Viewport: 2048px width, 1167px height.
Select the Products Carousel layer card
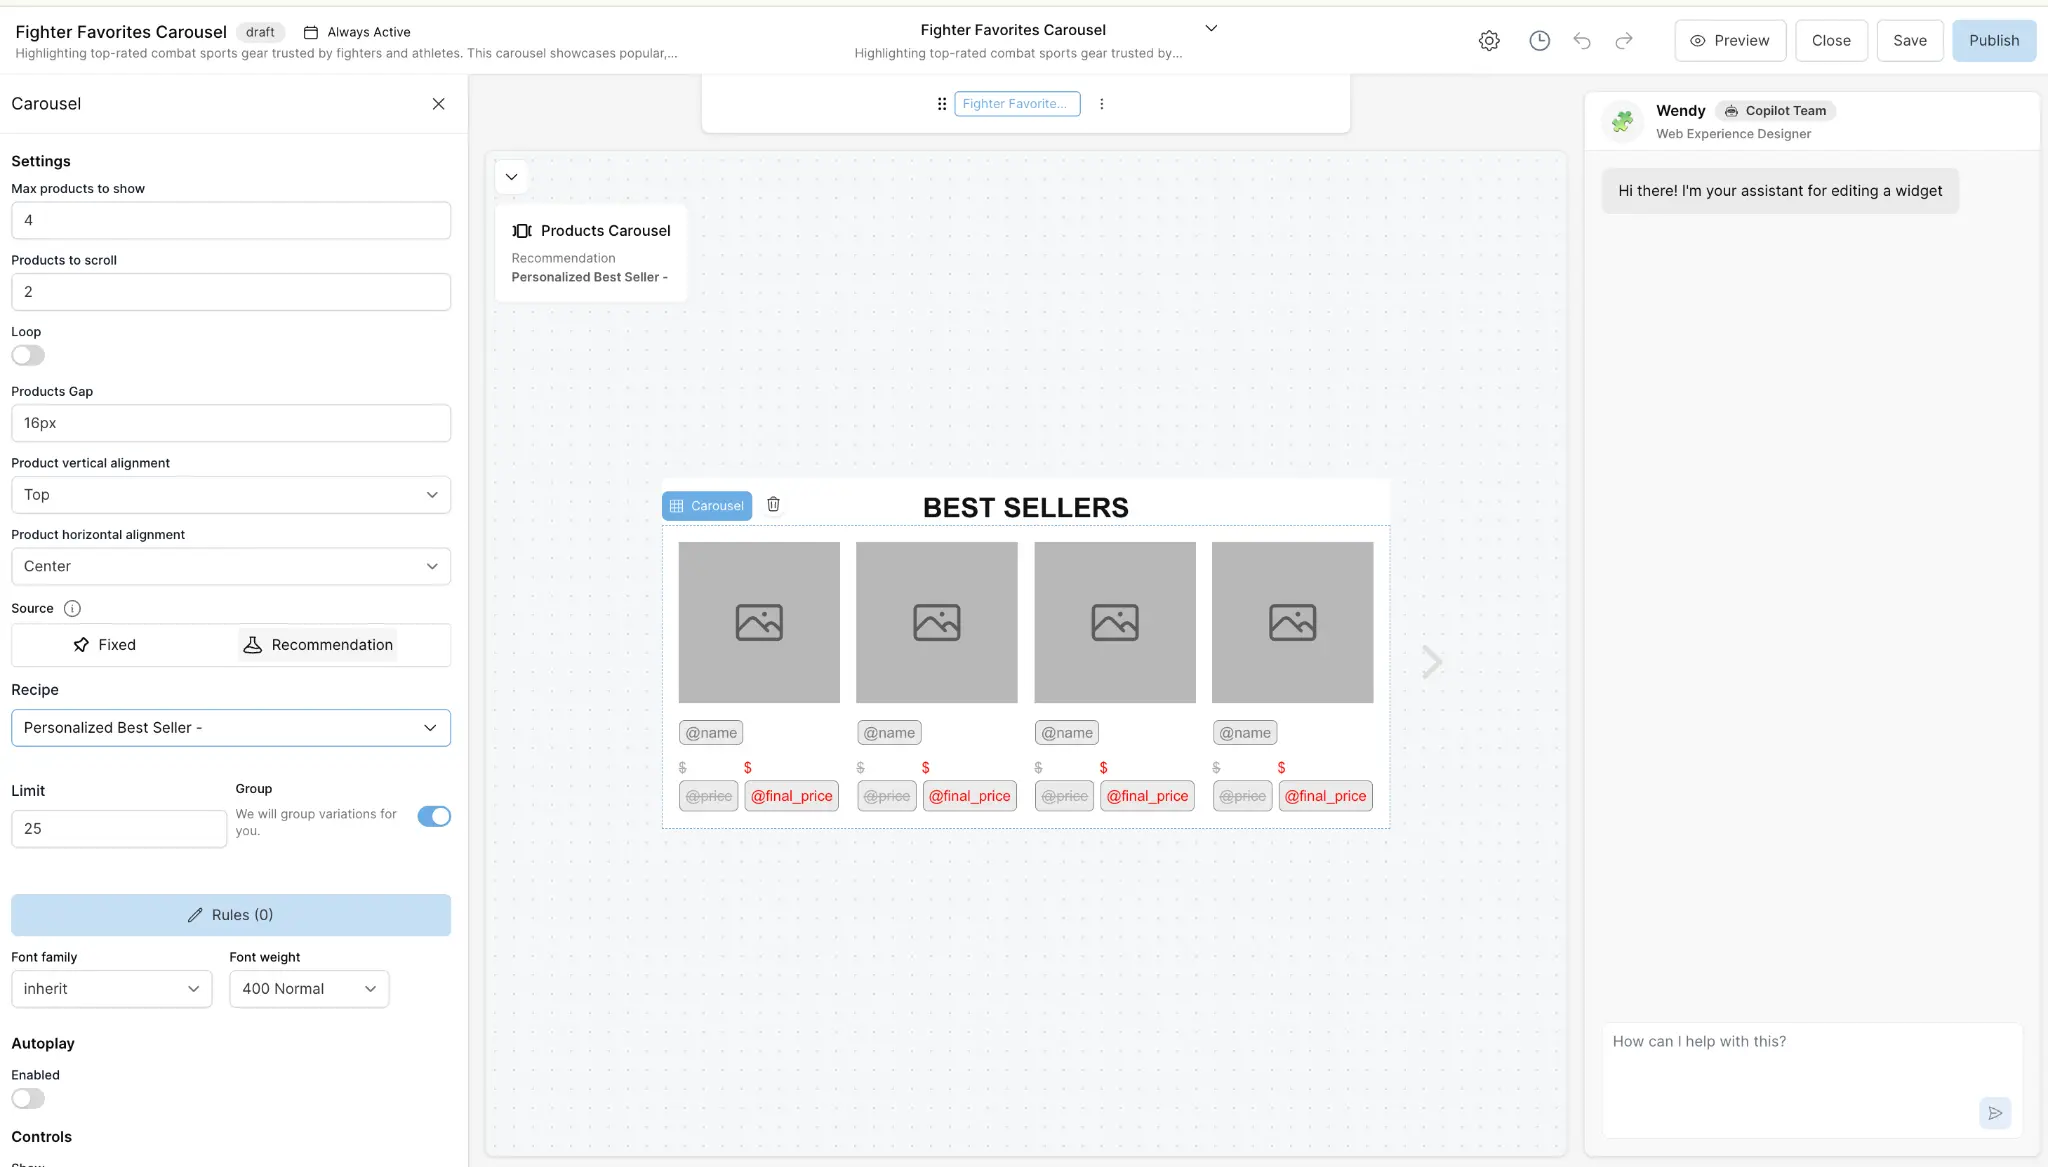pos(591,253)
